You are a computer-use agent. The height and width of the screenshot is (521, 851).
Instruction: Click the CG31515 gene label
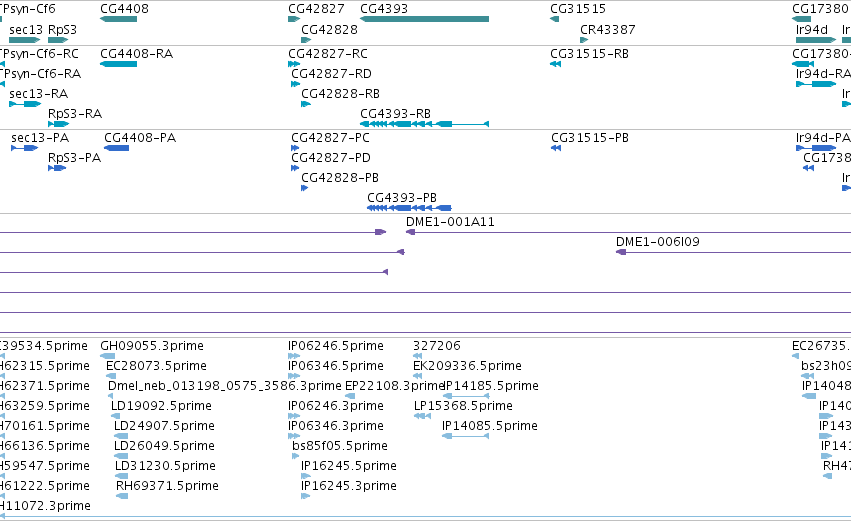(578, 9)
